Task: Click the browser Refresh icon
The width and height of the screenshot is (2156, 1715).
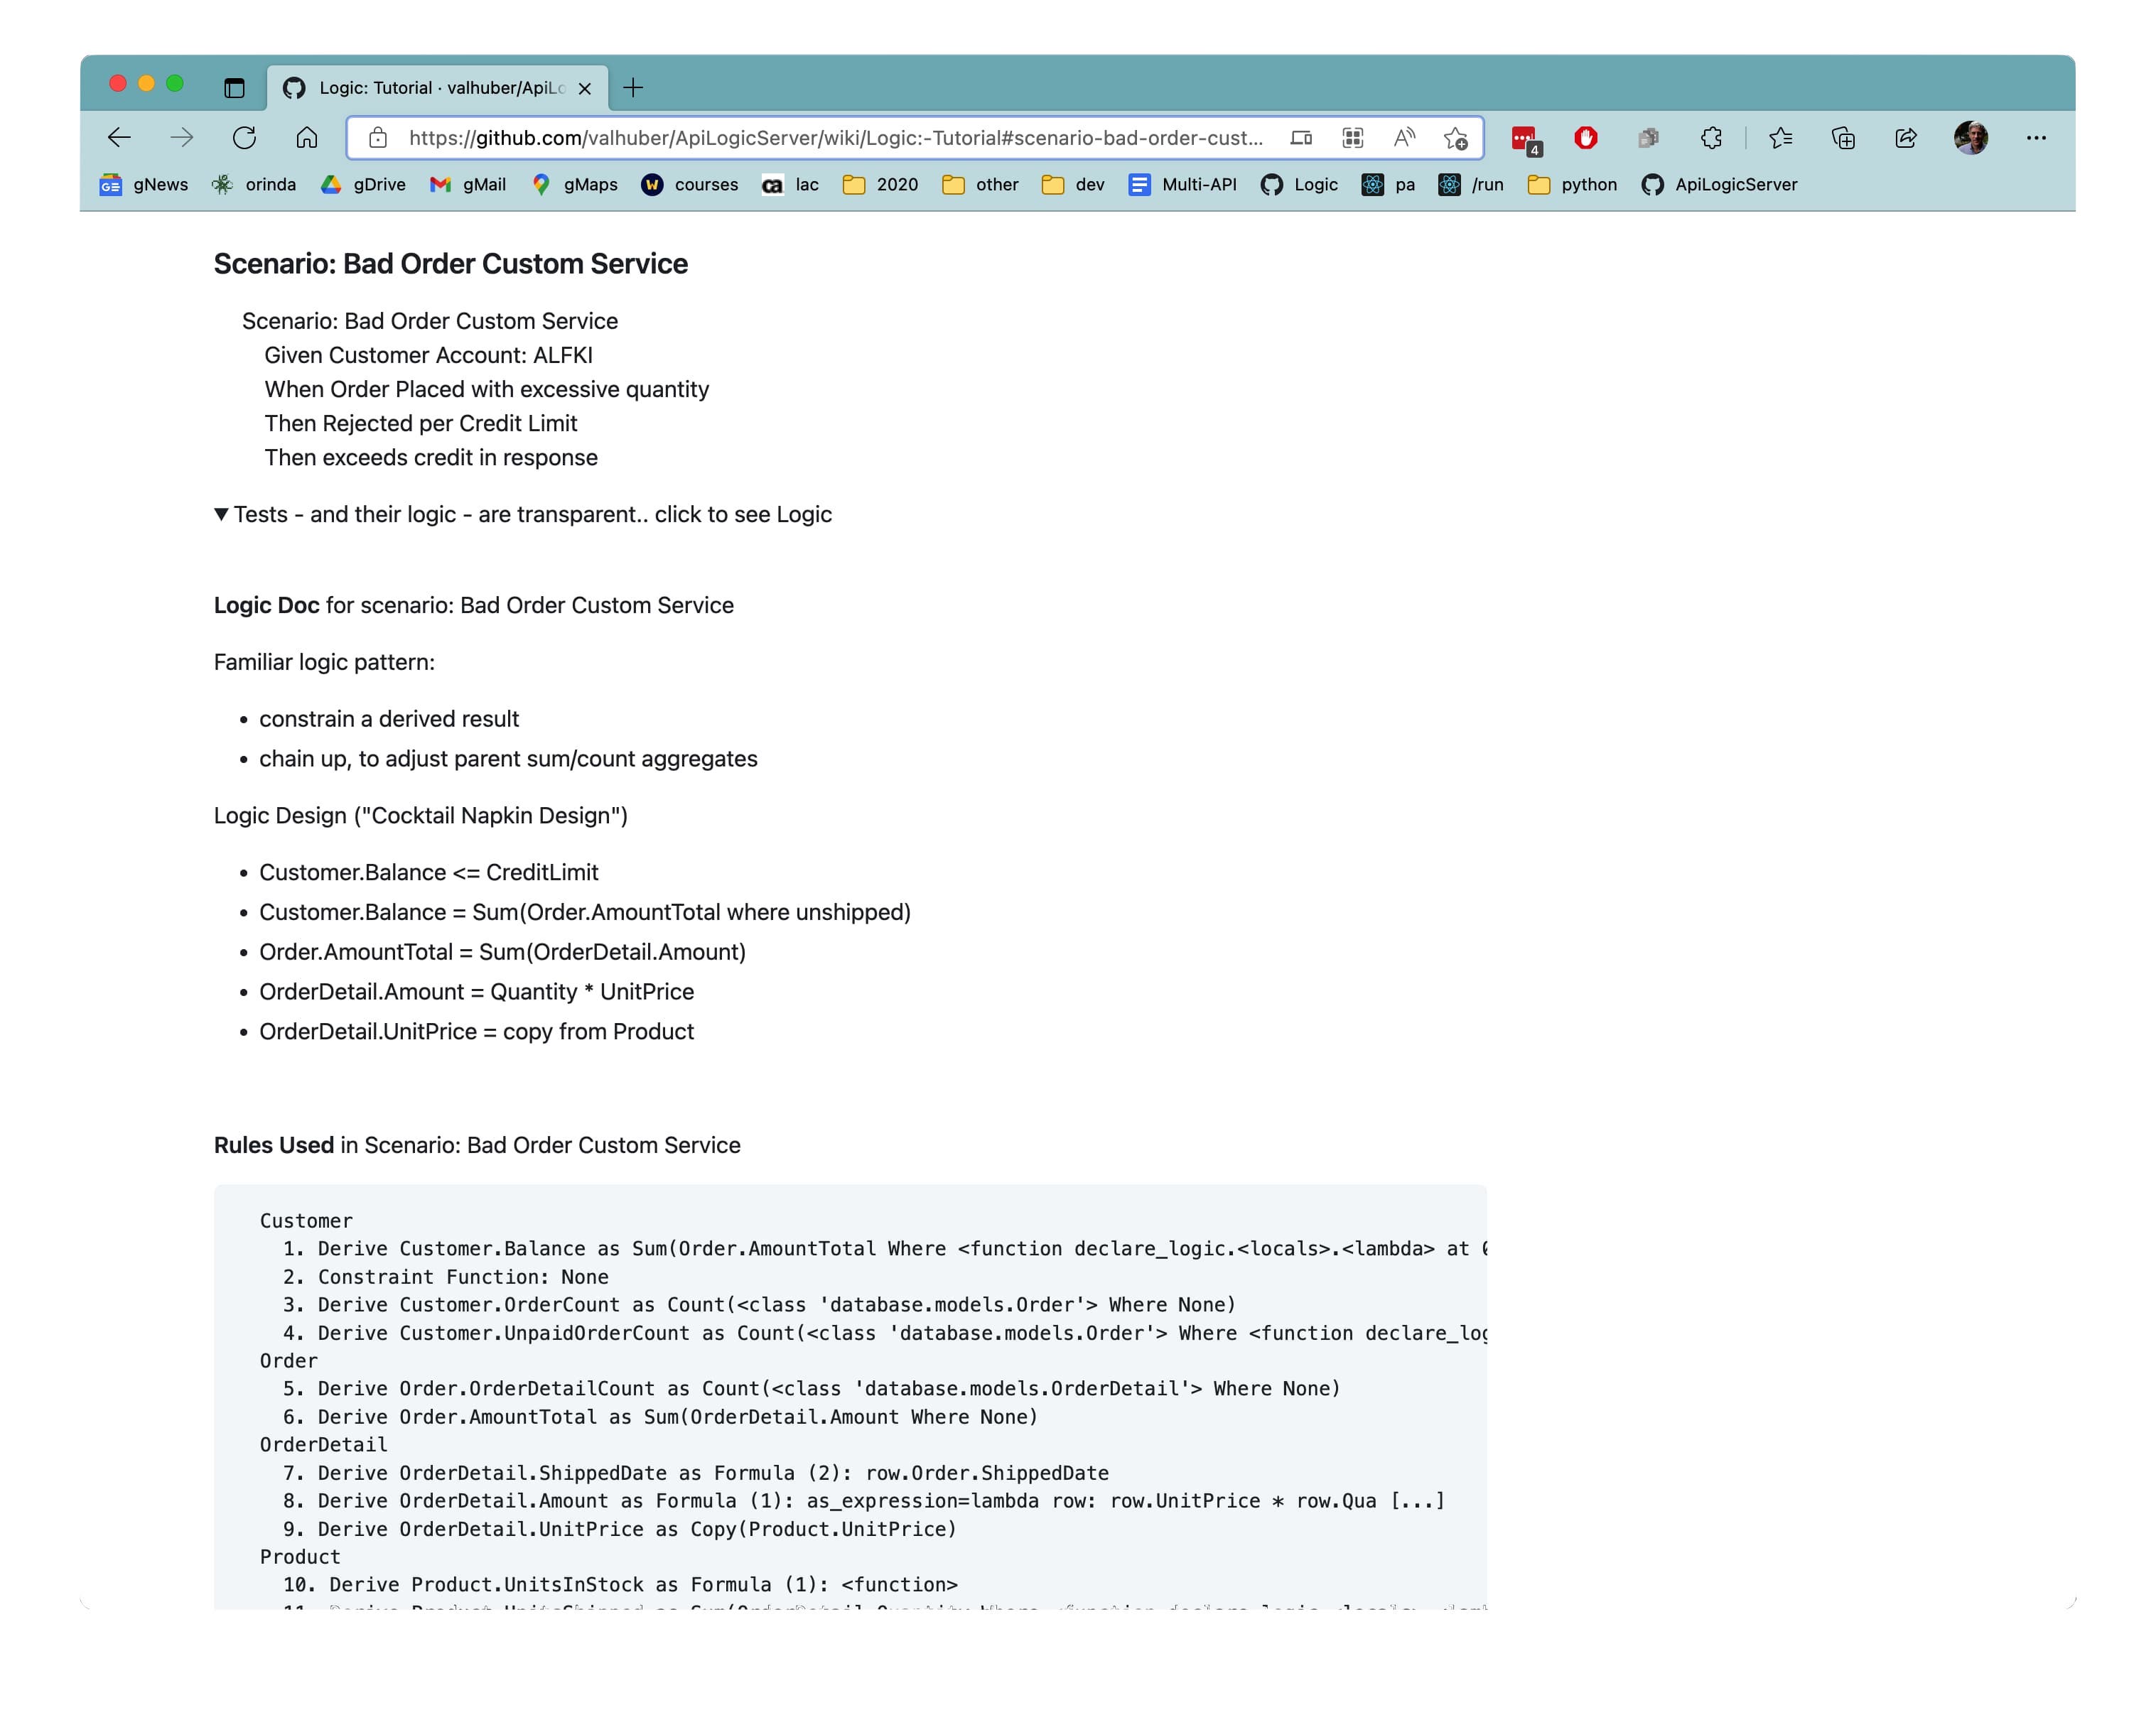Action: click(x=244, y=138)
